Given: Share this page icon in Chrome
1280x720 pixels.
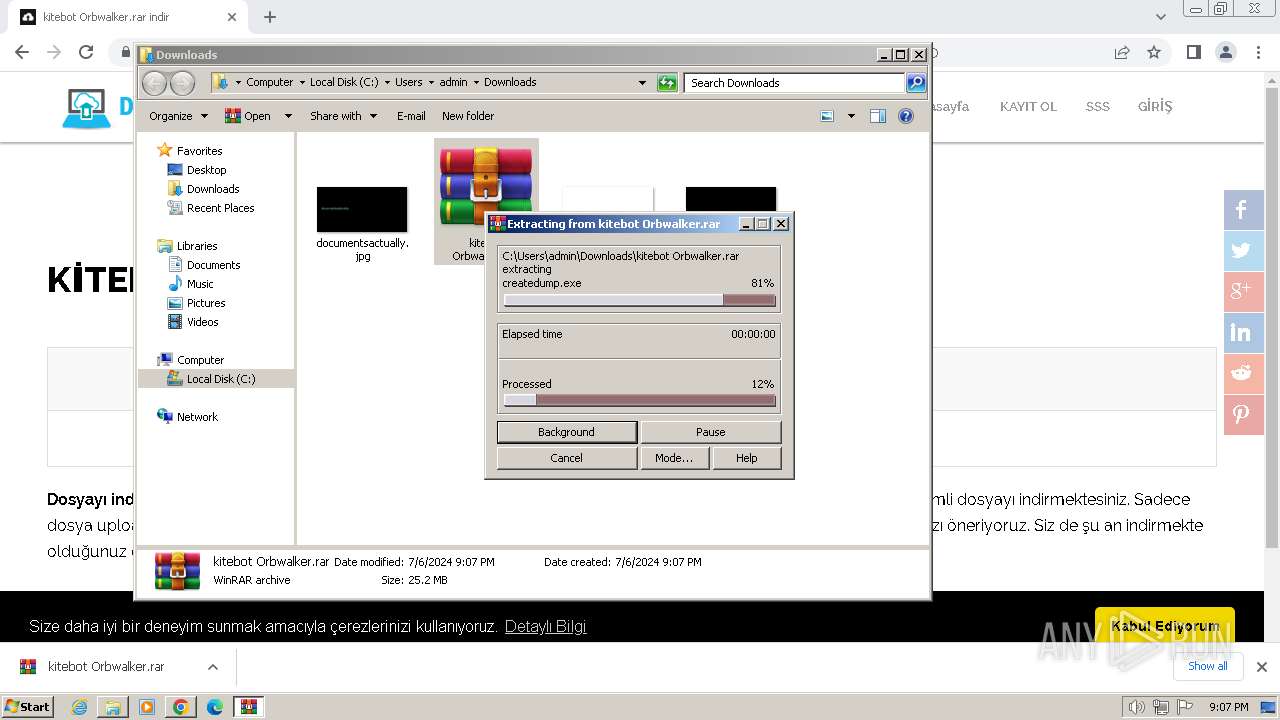Looking at the screenshot, I should (x=1122, y=52).
